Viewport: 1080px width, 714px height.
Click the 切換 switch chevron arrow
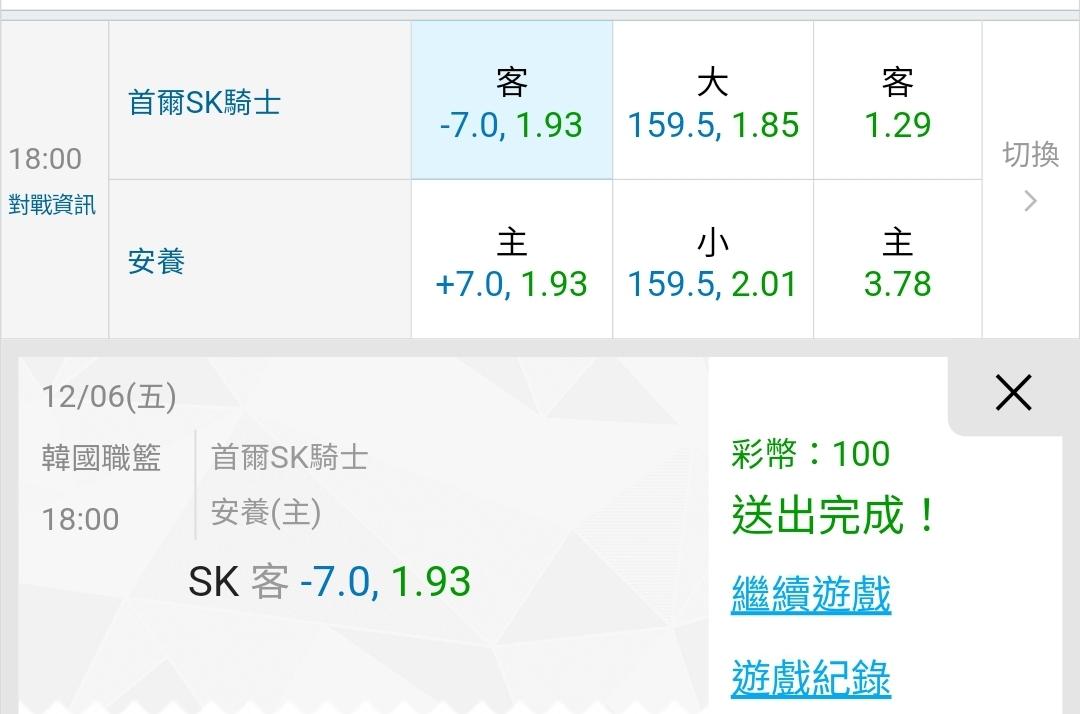1030,202
